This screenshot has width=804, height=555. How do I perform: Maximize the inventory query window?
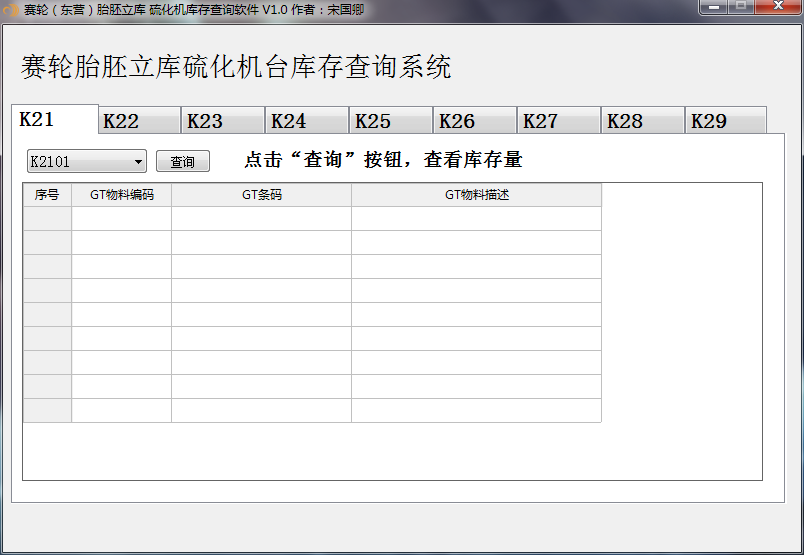click(x=741, y=7)
